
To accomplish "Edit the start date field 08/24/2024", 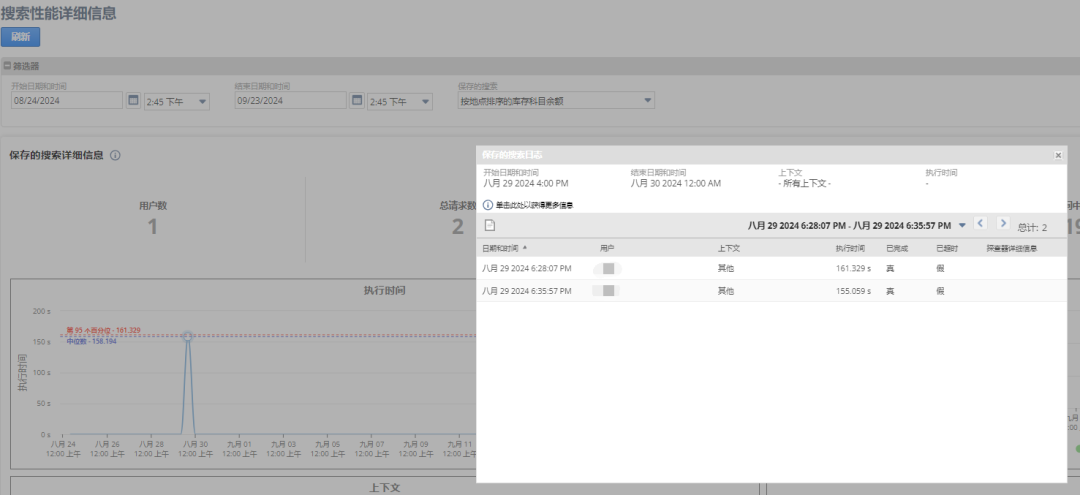I will (67, 101).
